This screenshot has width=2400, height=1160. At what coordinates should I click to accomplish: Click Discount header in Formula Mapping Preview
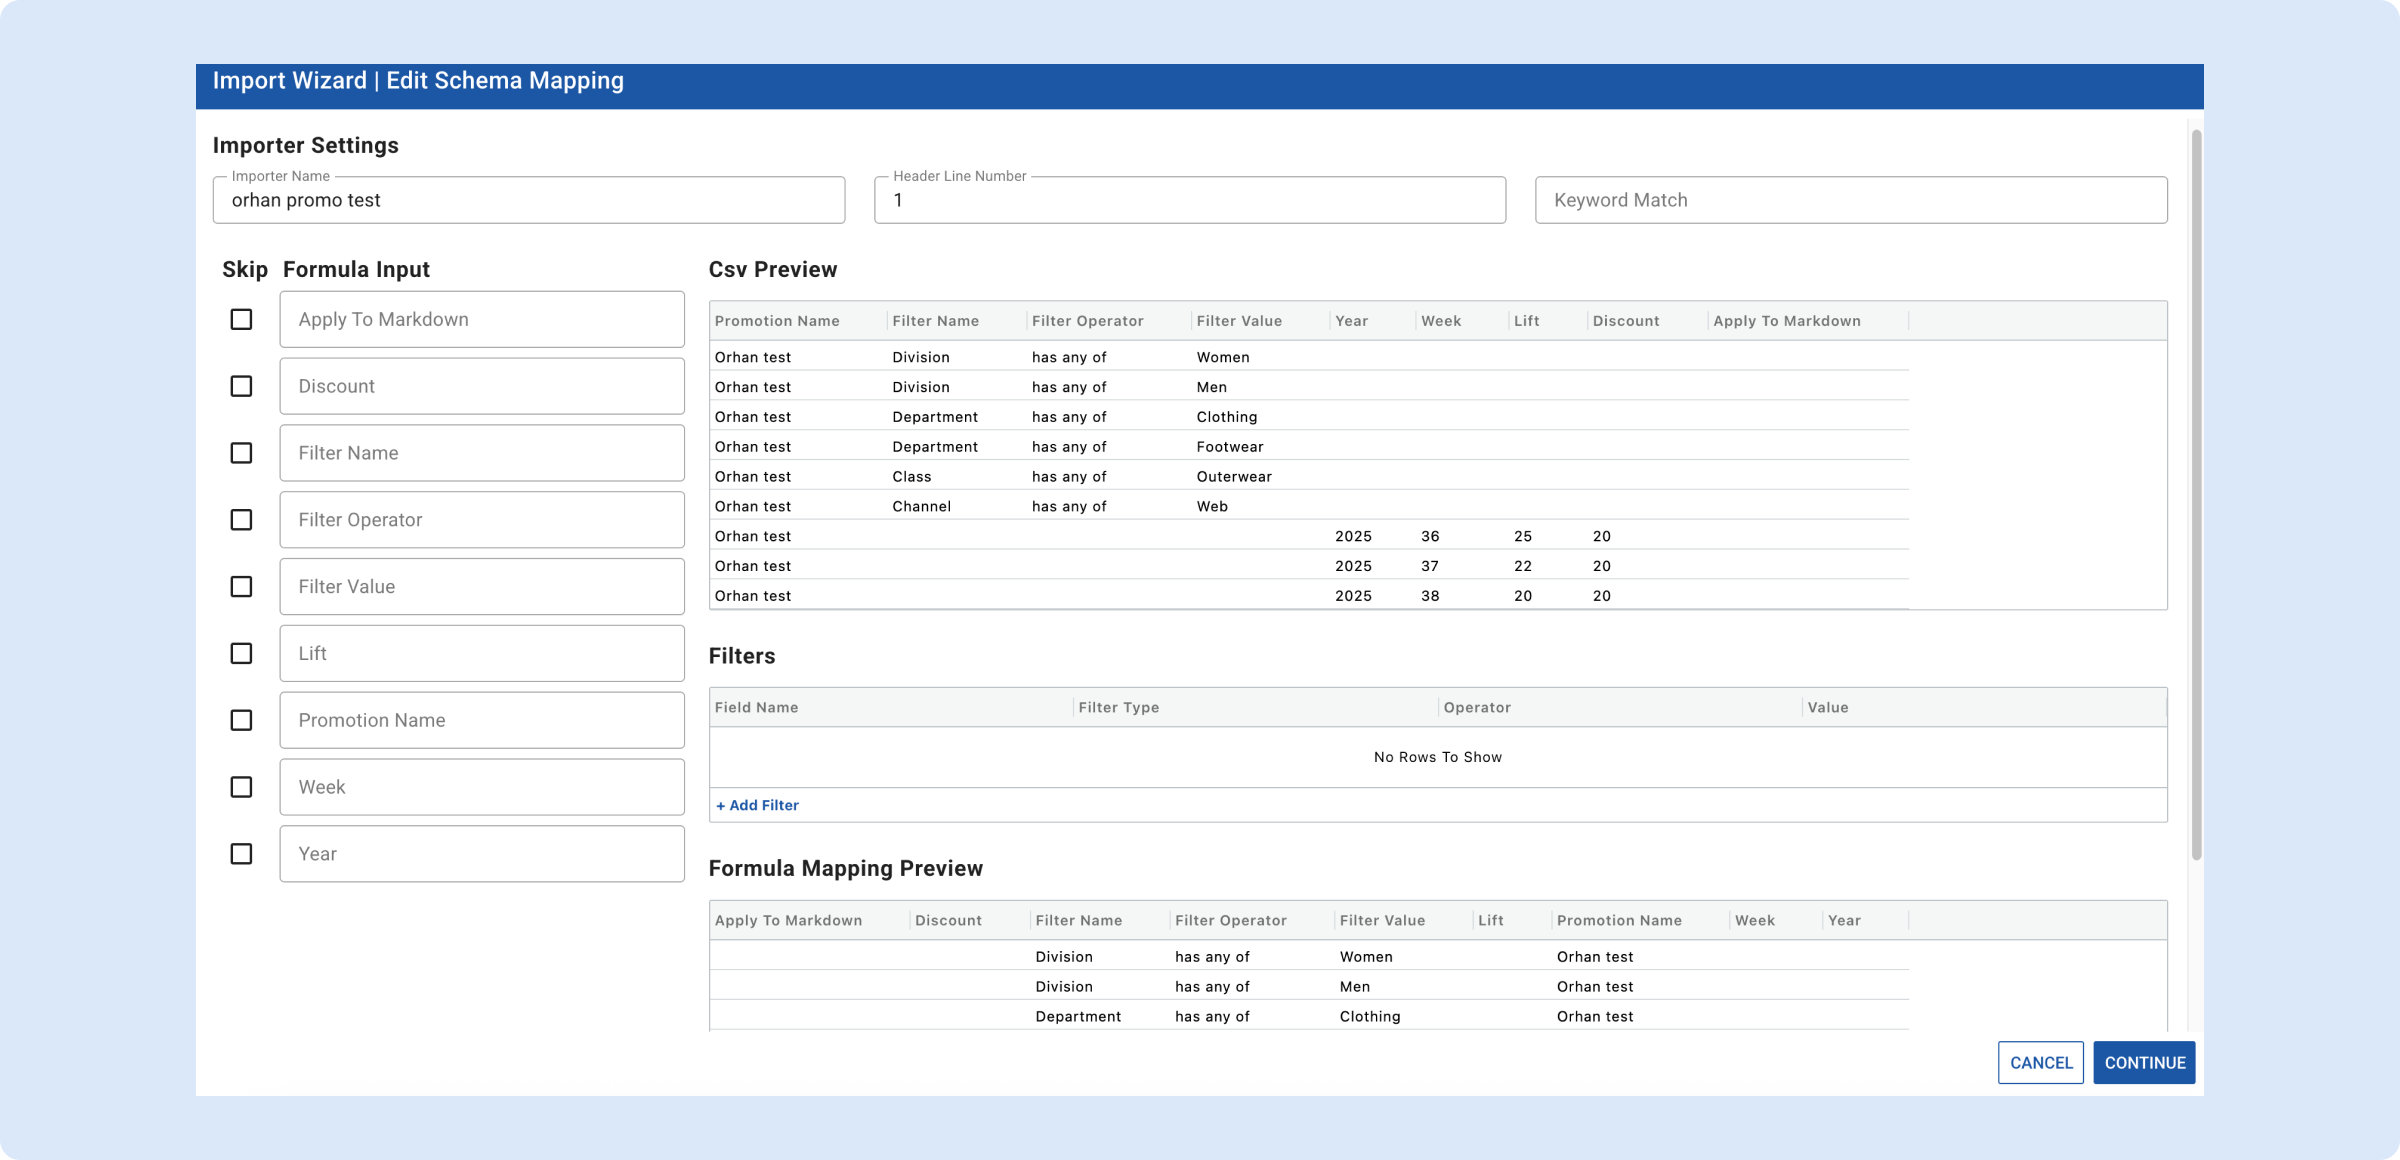pyautogui.click(x=948, y=921)
